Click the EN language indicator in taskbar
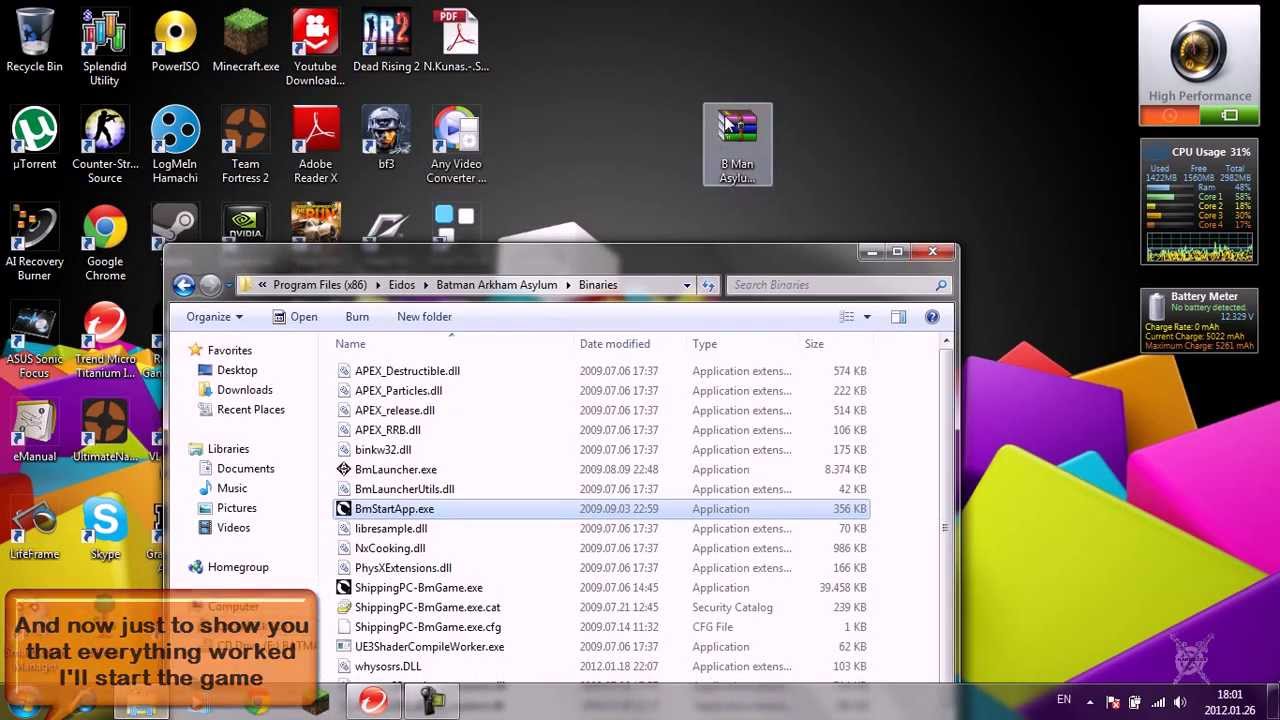Image resolution: width=1280 pixels, height=720 pixels. (1064, 700)
